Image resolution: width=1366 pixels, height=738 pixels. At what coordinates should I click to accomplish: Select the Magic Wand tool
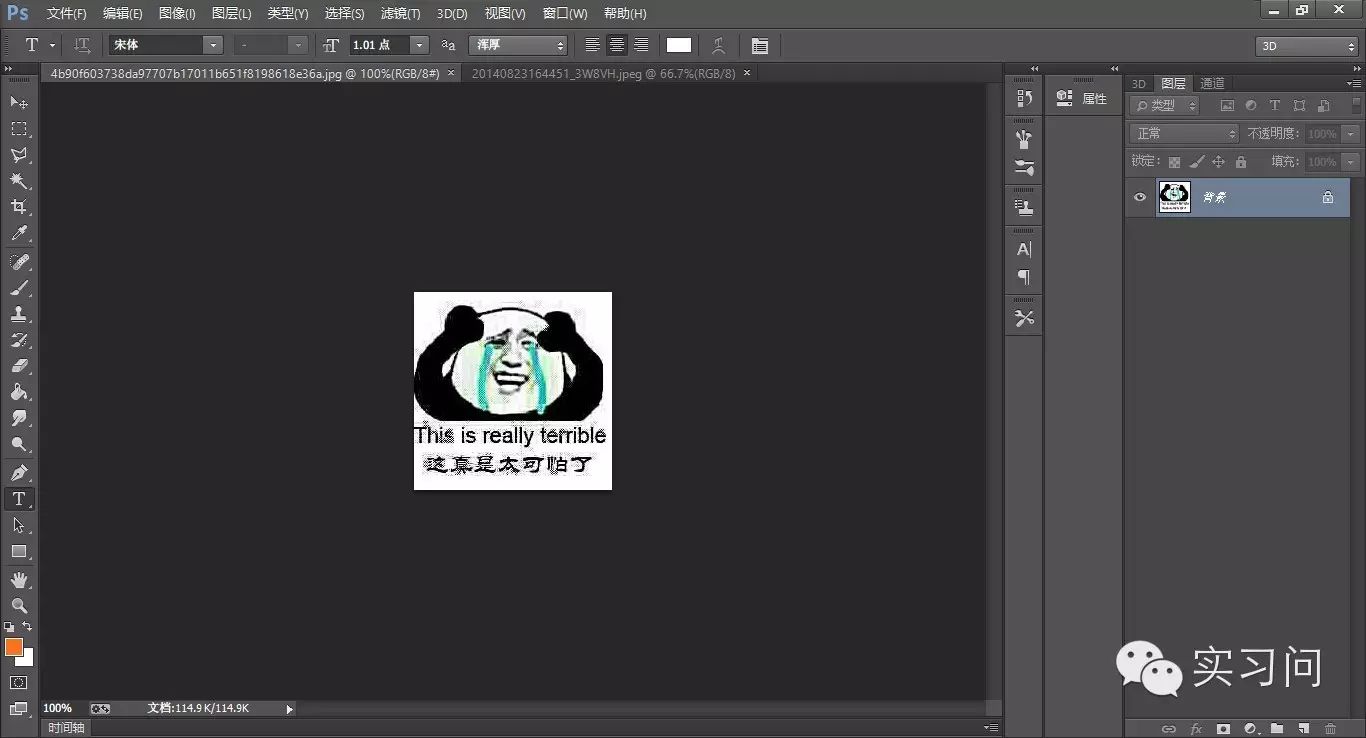(19, 181)
